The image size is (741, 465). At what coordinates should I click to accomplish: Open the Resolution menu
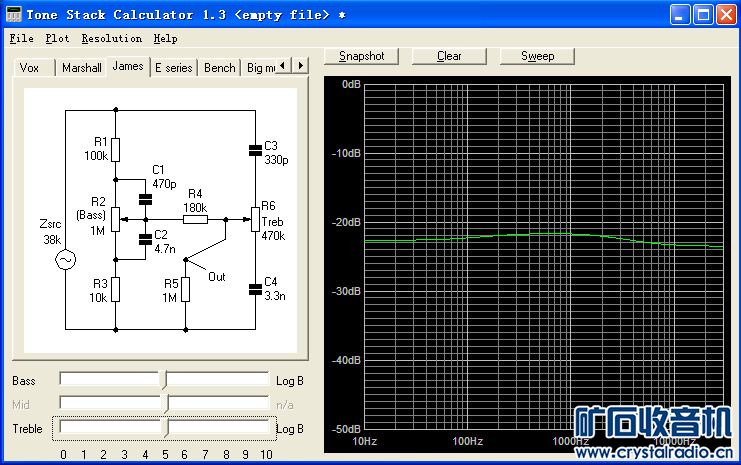[x=111, y=39]
